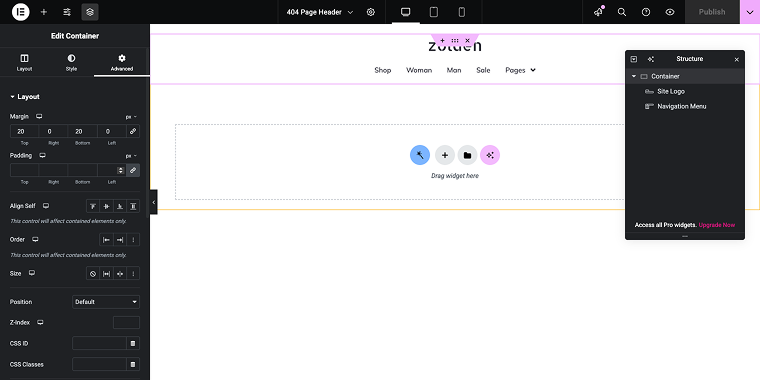Image resolution: width=760 pixels, height=380 pixels.
Task: Open the 404 Page Header document dropdown
Action: tap(320, 12)
